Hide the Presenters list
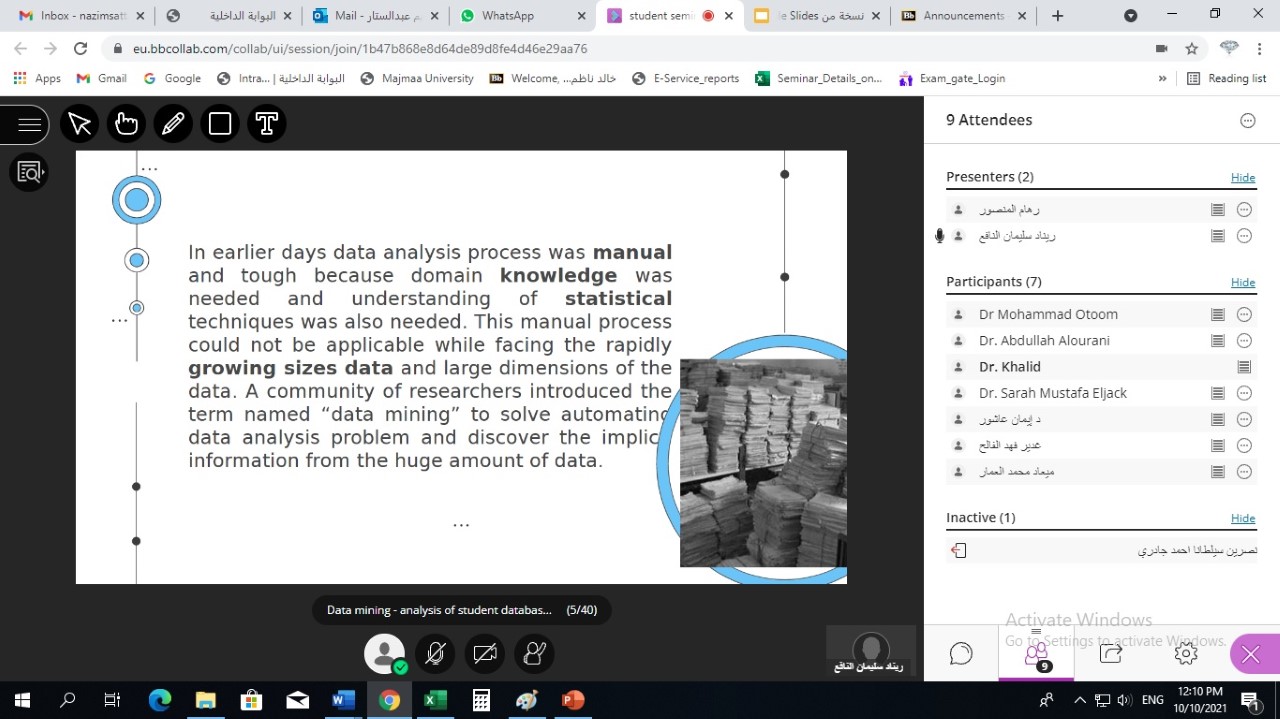1280x719 pixels. tap(1243, 177)
